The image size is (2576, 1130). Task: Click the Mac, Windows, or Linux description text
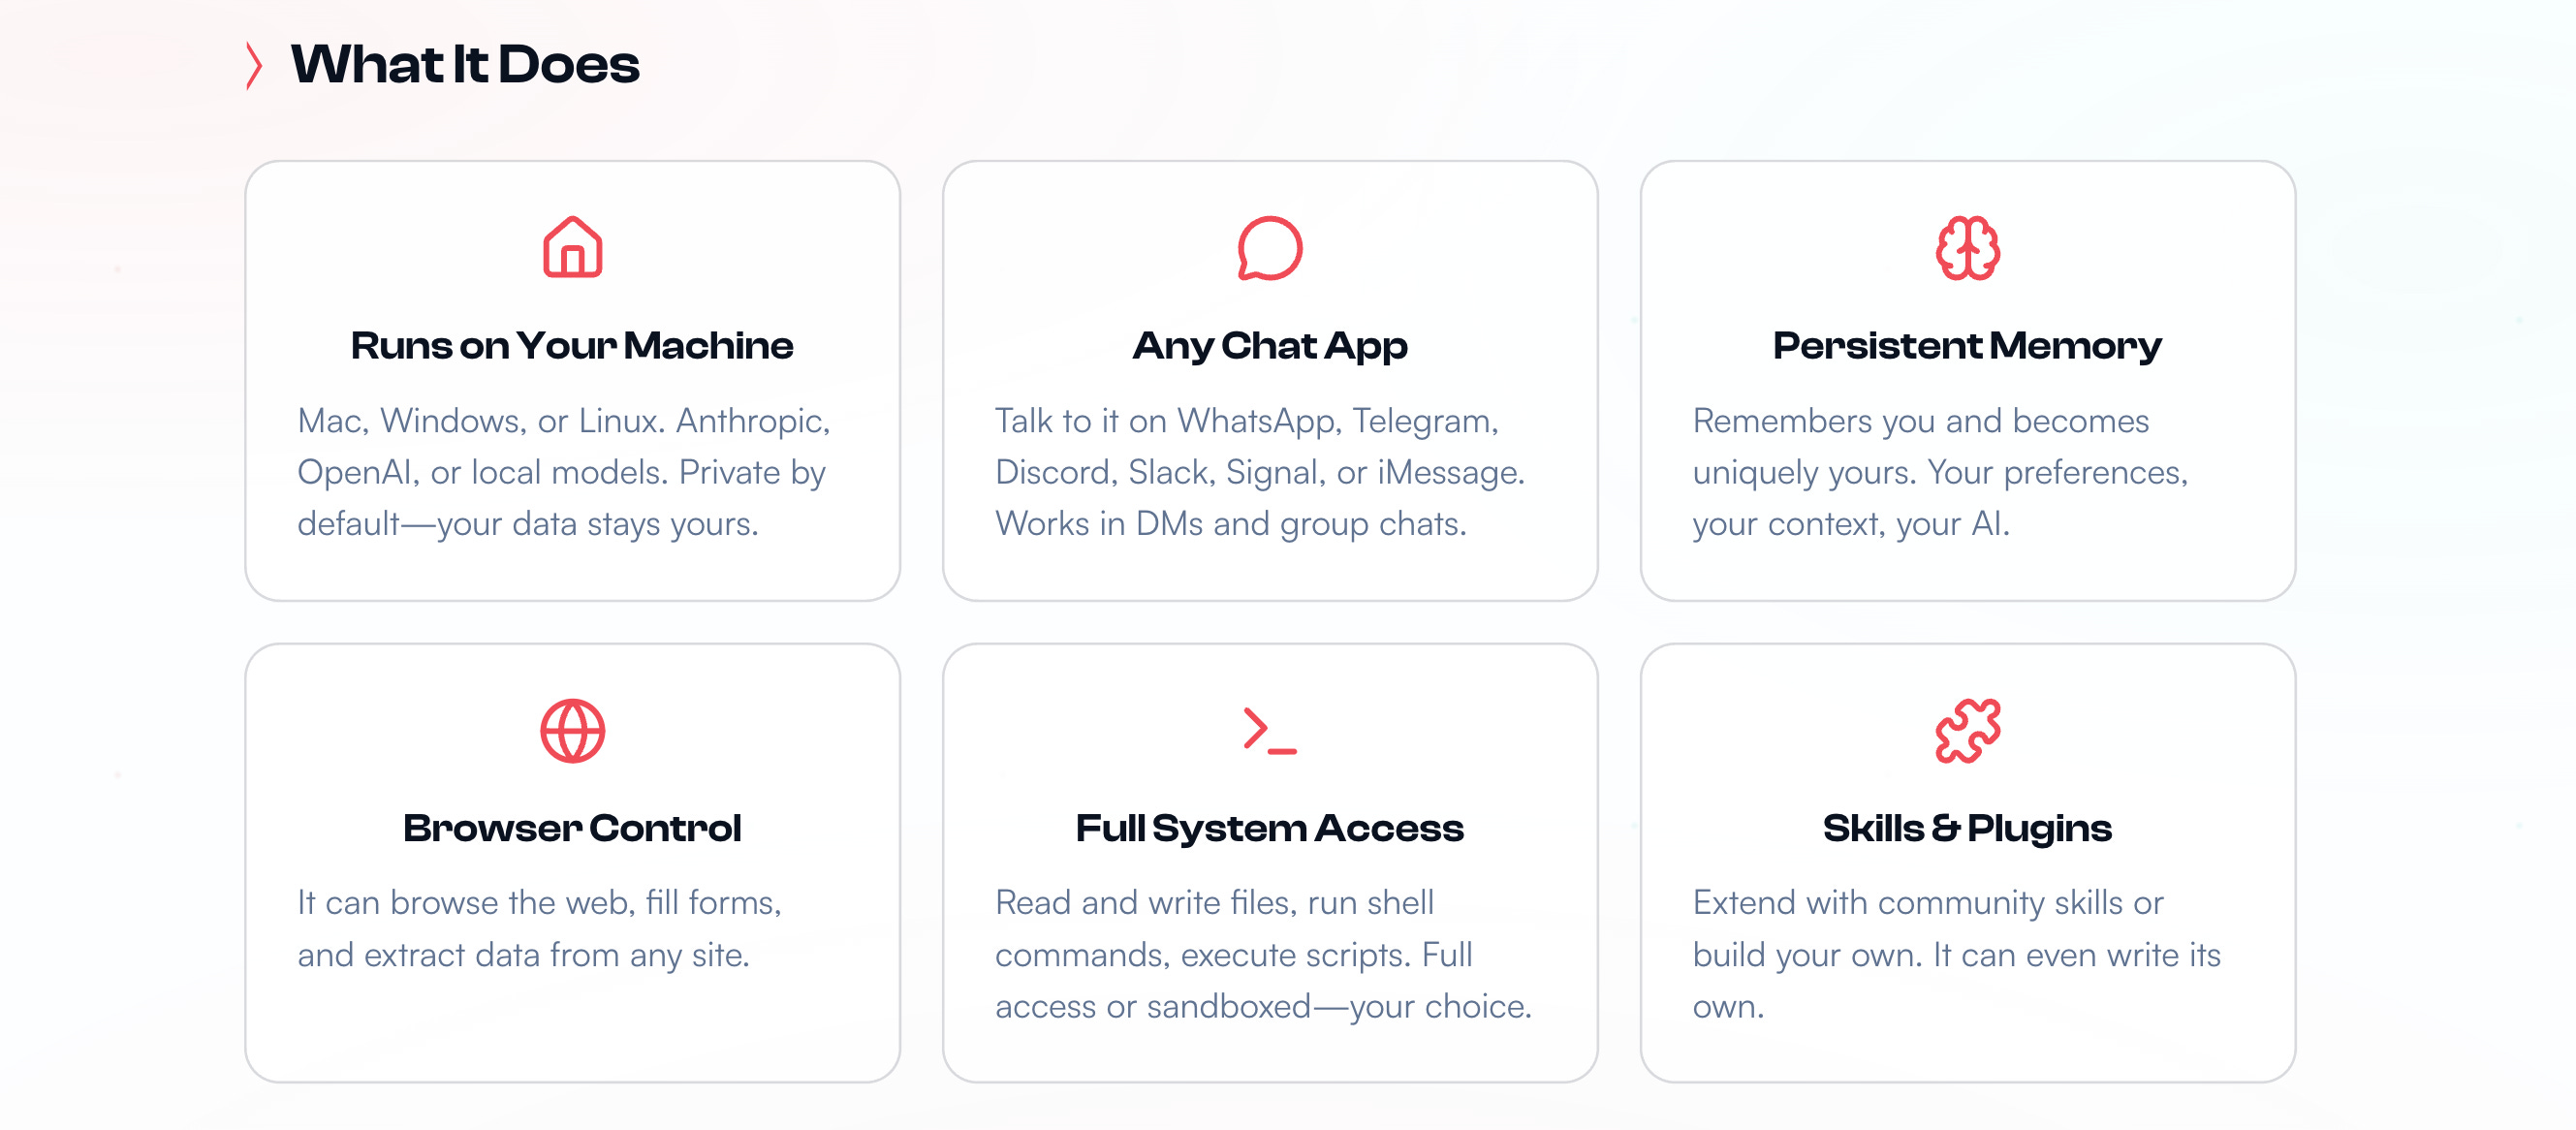click(564, 472)
